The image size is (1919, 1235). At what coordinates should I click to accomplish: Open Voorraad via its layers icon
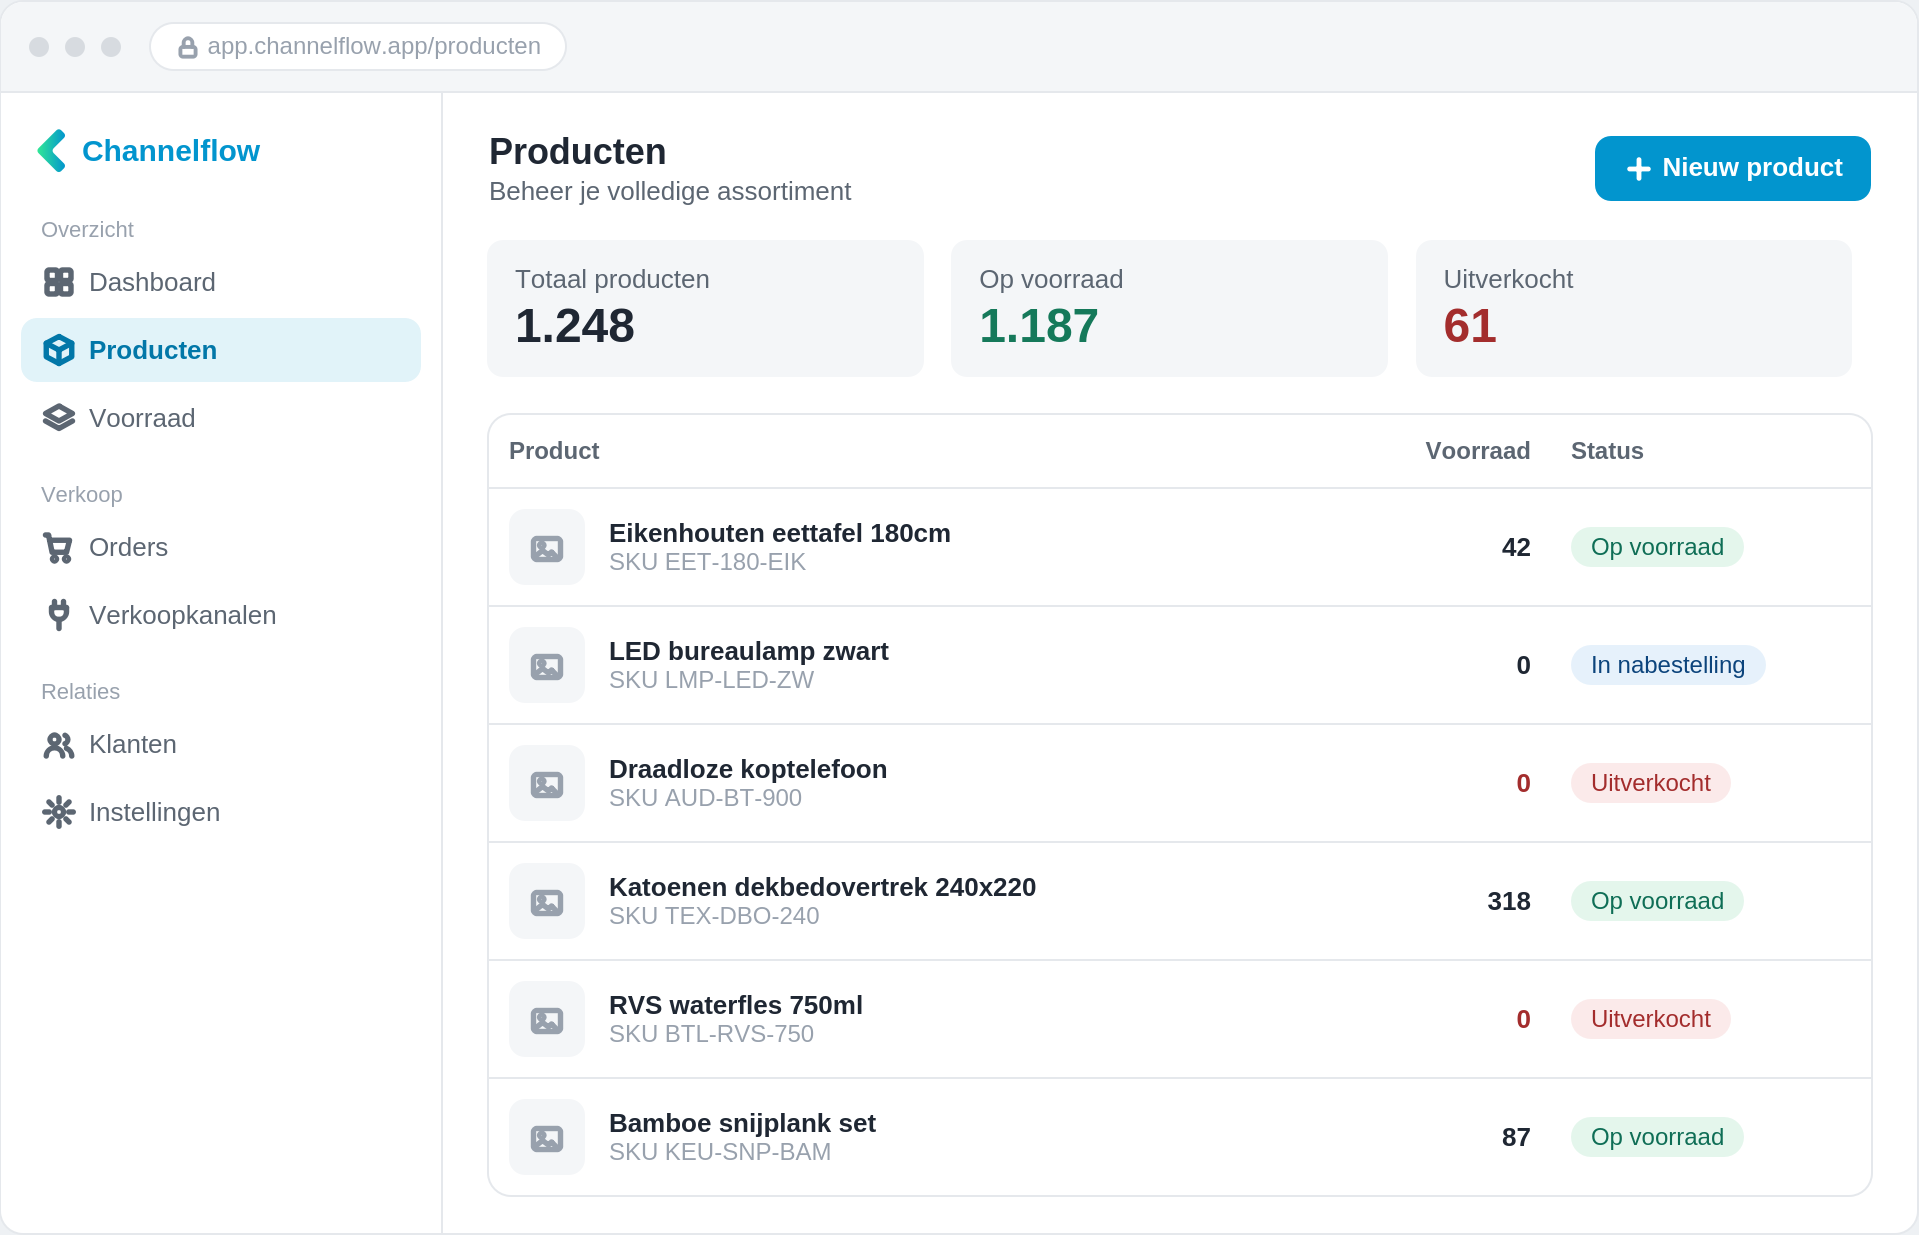coord(59,418)
